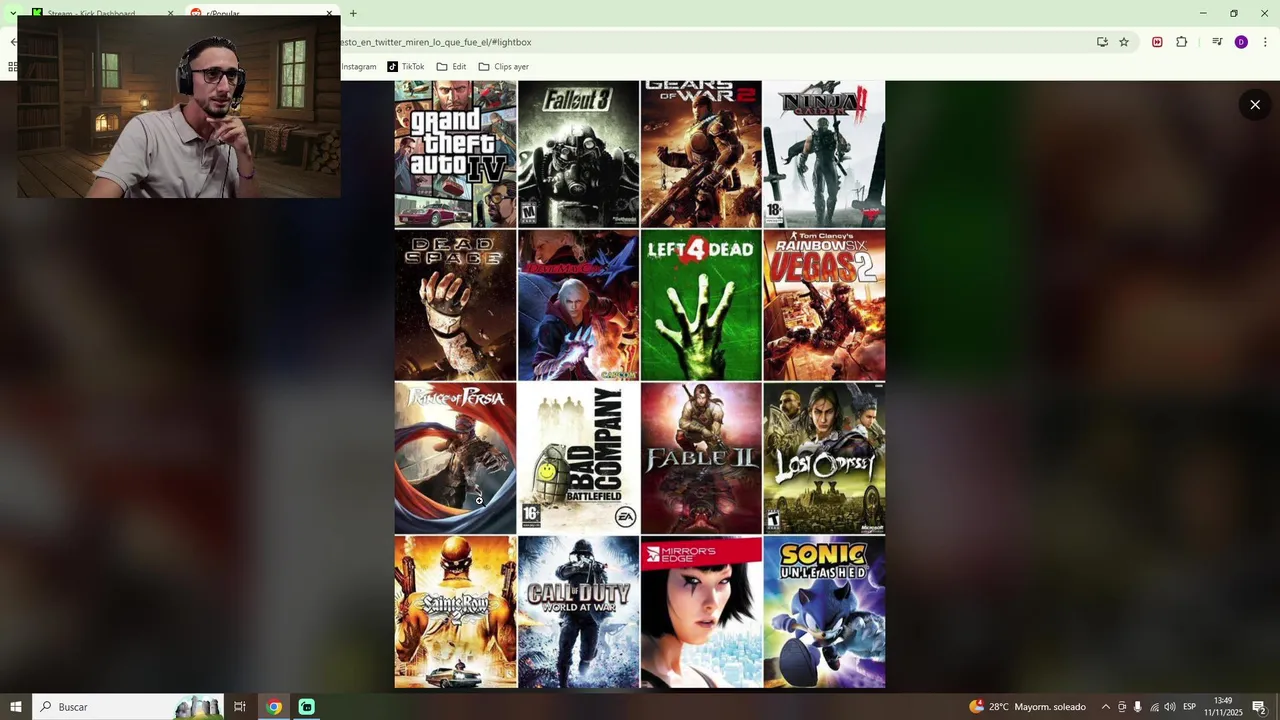Restore down the Chrome window
The height and width of the screenshot is (720, 1280).
click(1234, 13)
